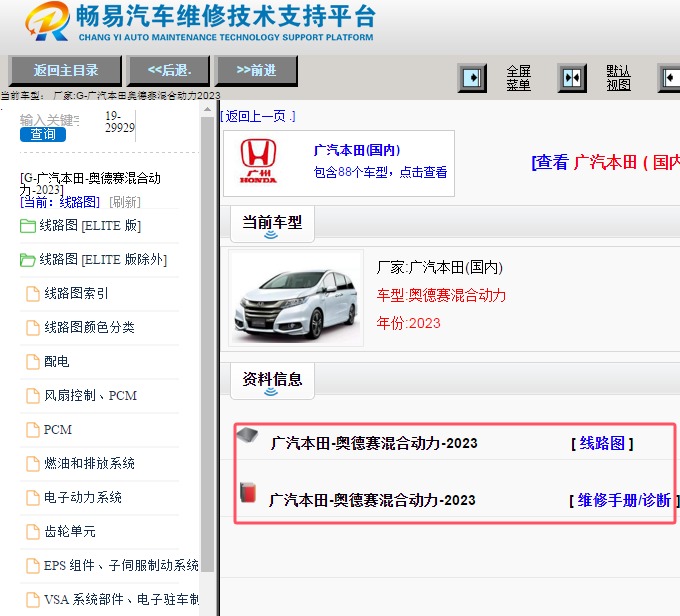Click the page icon beside 线路图颜色分类

[x=33, y=328]
